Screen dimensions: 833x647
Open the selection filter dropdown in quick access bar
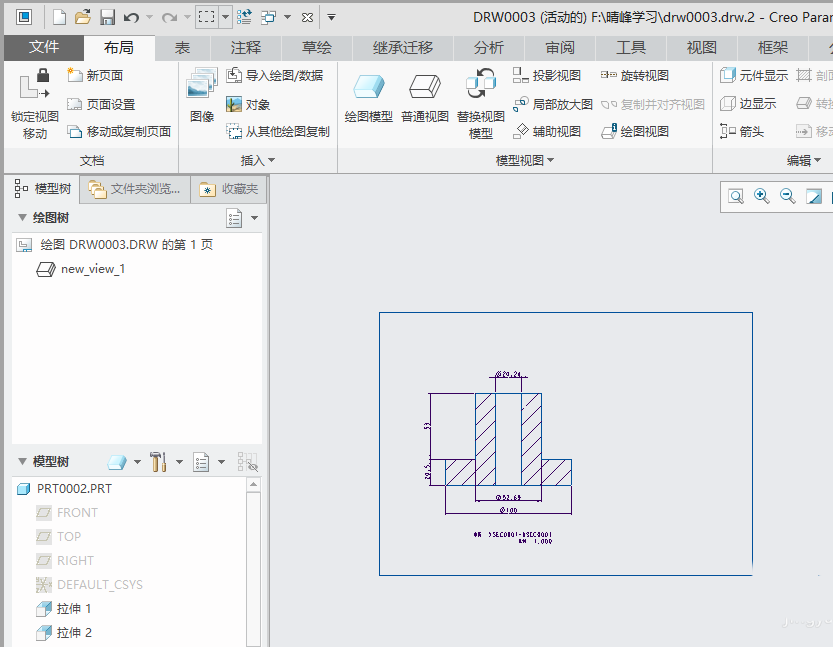[x=224, y=17]
